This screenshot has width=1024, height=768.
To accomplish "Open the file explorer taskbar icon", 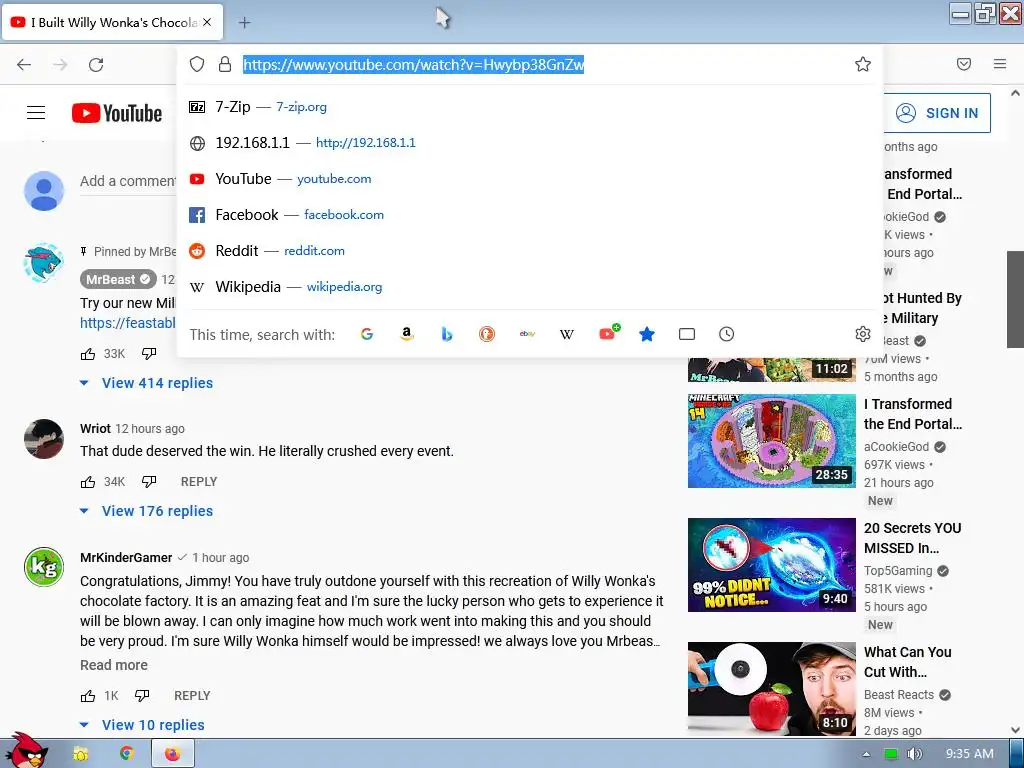I will point(80,754).
